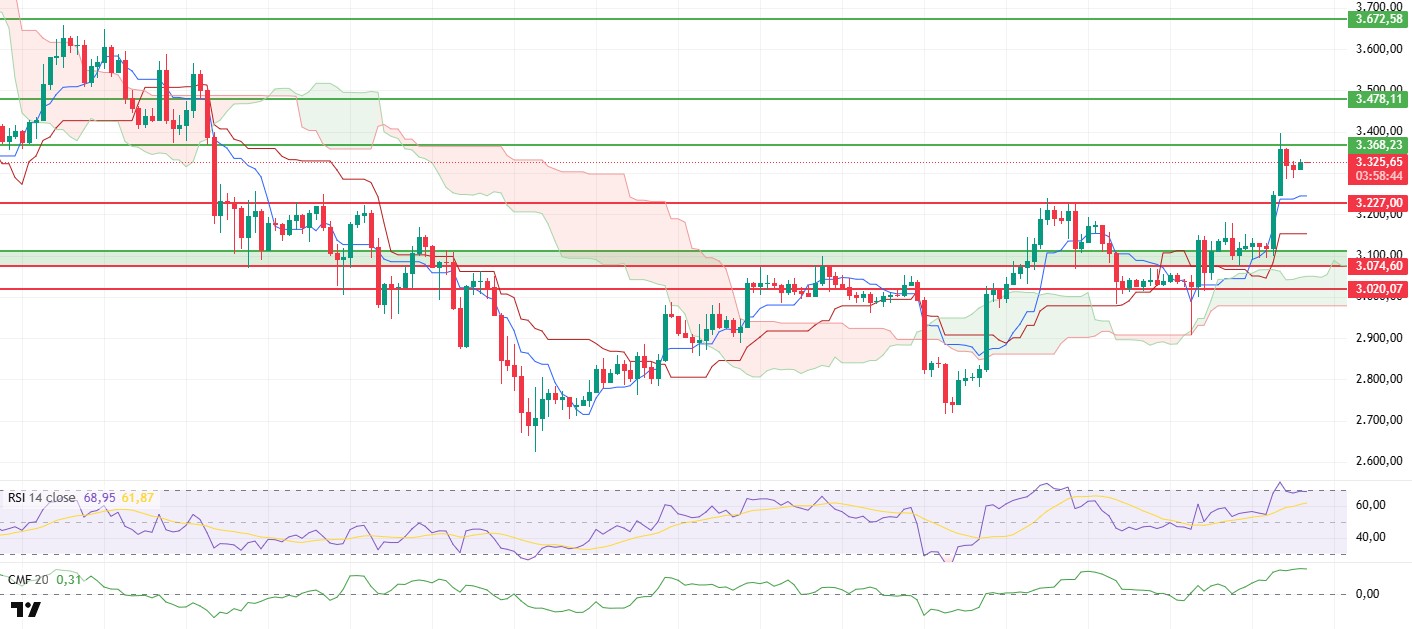
Task: Click the CMF 20 indicator title
Action: click(x=28, y=579)
